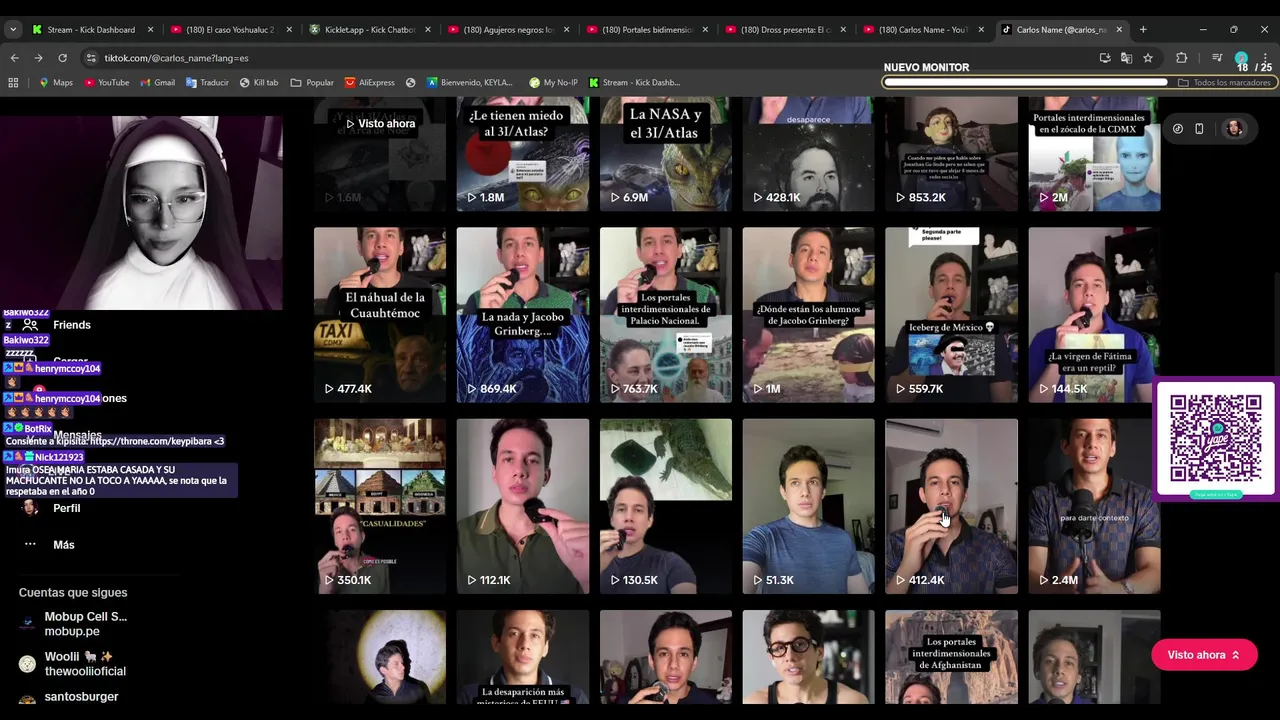Click the Yape QR code overlay
Viewport: 1280px width, 720px height.
click(1215, 438)
